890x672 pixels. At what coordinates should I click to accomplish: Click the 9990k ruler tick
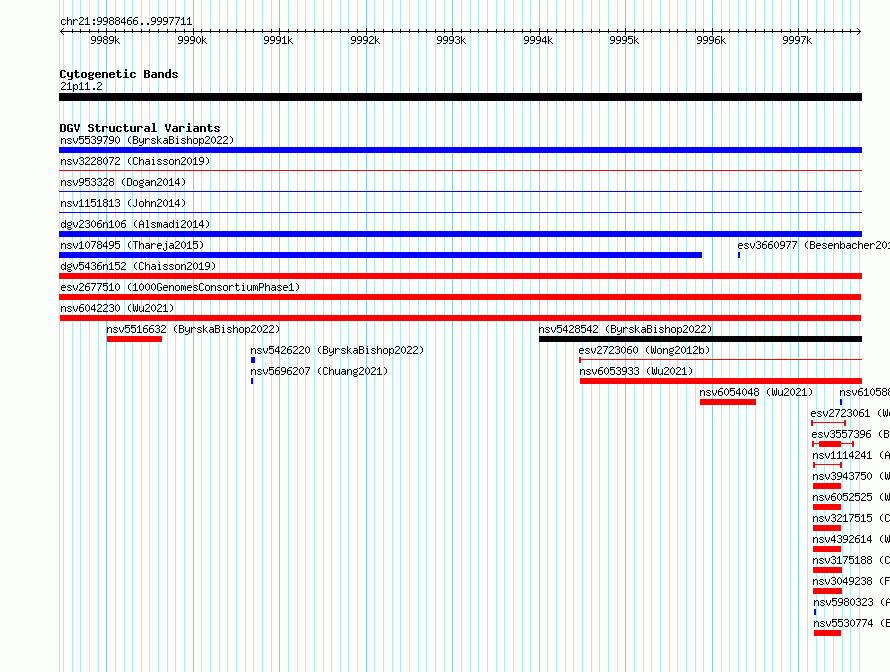[192, 40]
